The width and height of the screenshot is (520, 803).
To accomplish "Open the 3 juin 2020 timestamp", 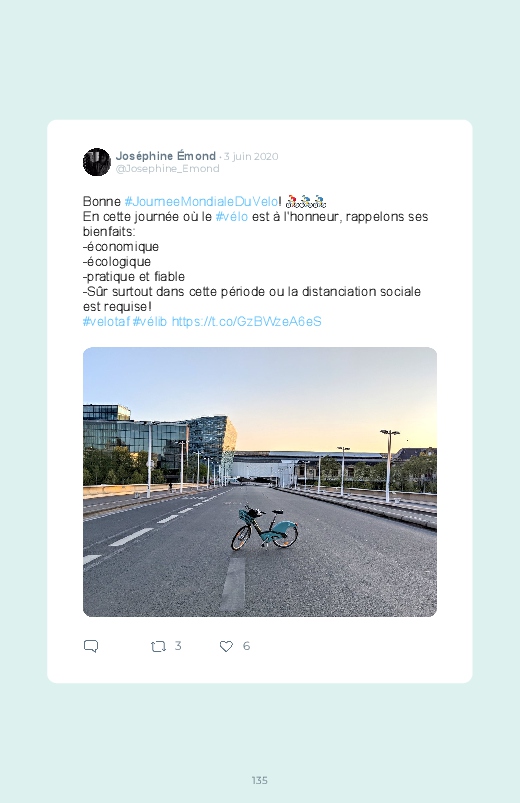I will tap(251, 156).
